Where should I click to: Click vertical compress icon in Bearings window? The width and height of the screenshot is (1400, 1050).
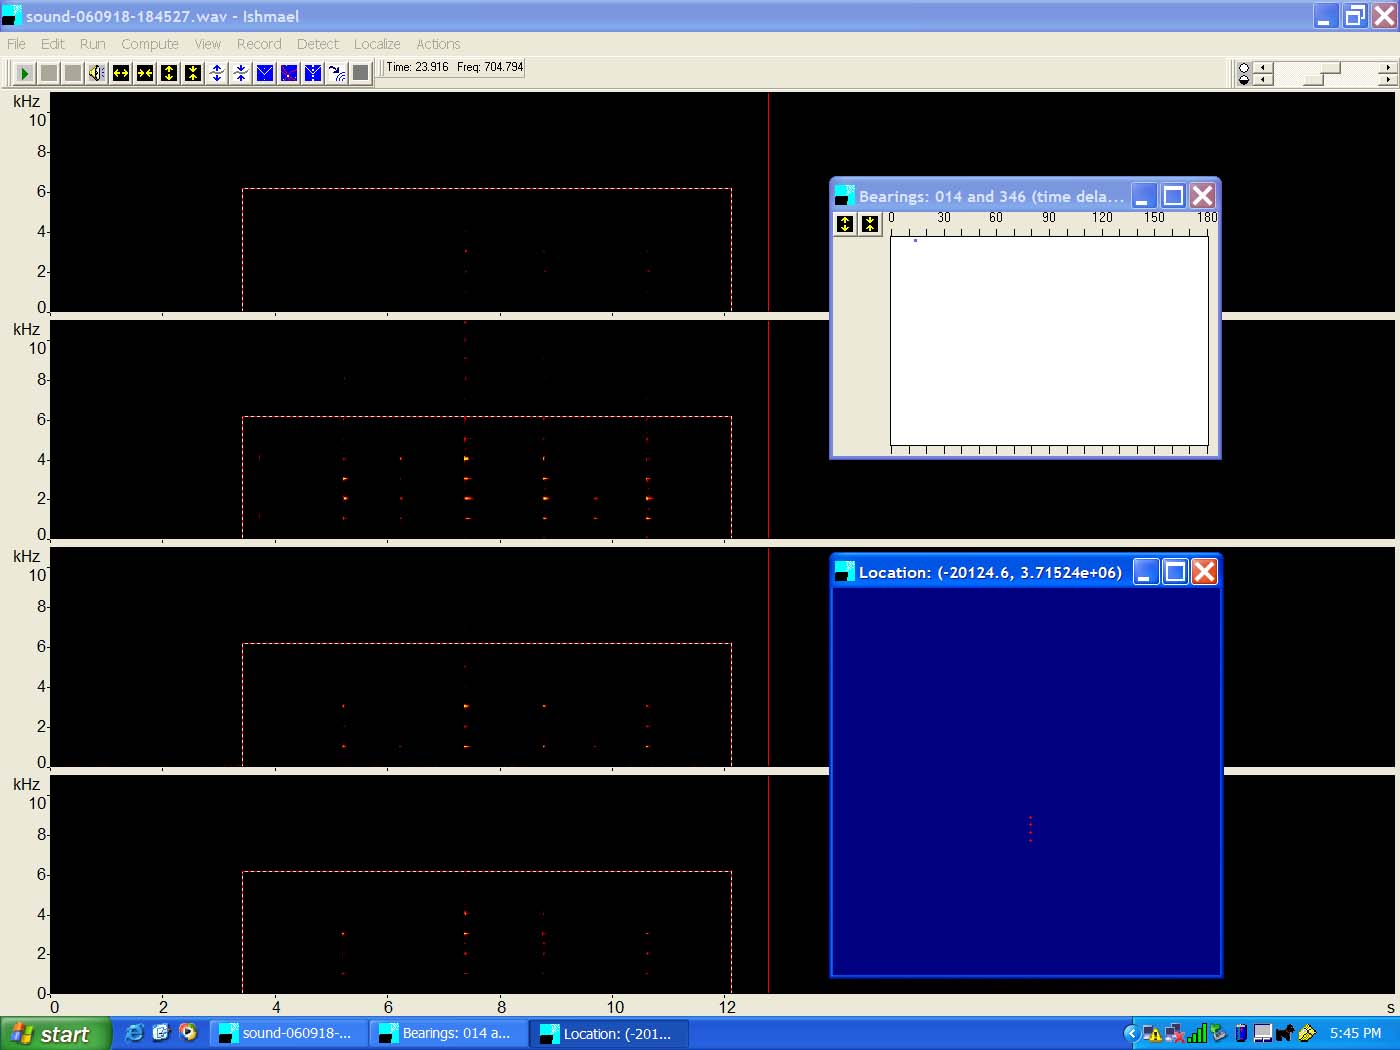coord(870,224)
